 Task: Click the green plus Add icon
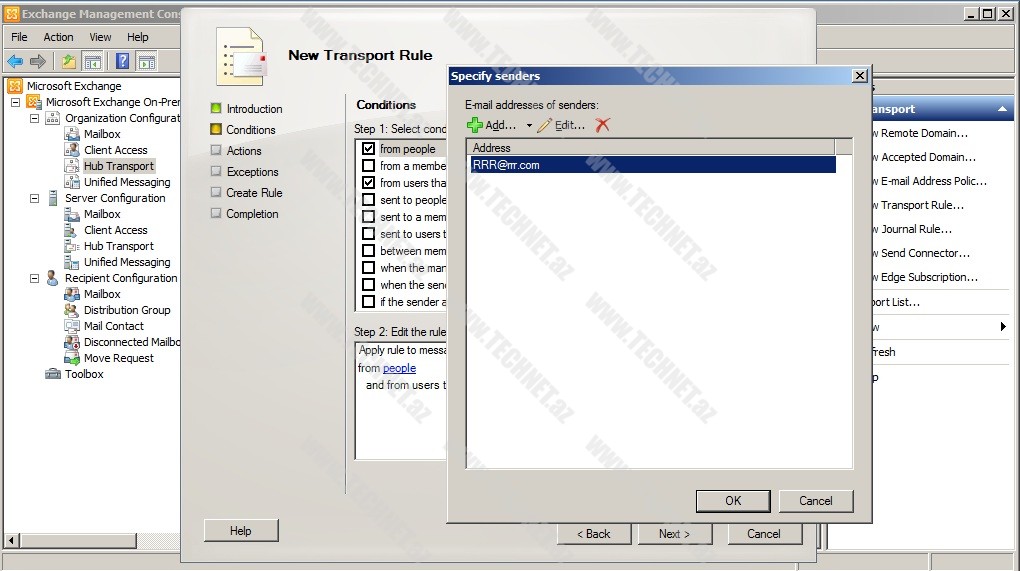tap(475, 125)
